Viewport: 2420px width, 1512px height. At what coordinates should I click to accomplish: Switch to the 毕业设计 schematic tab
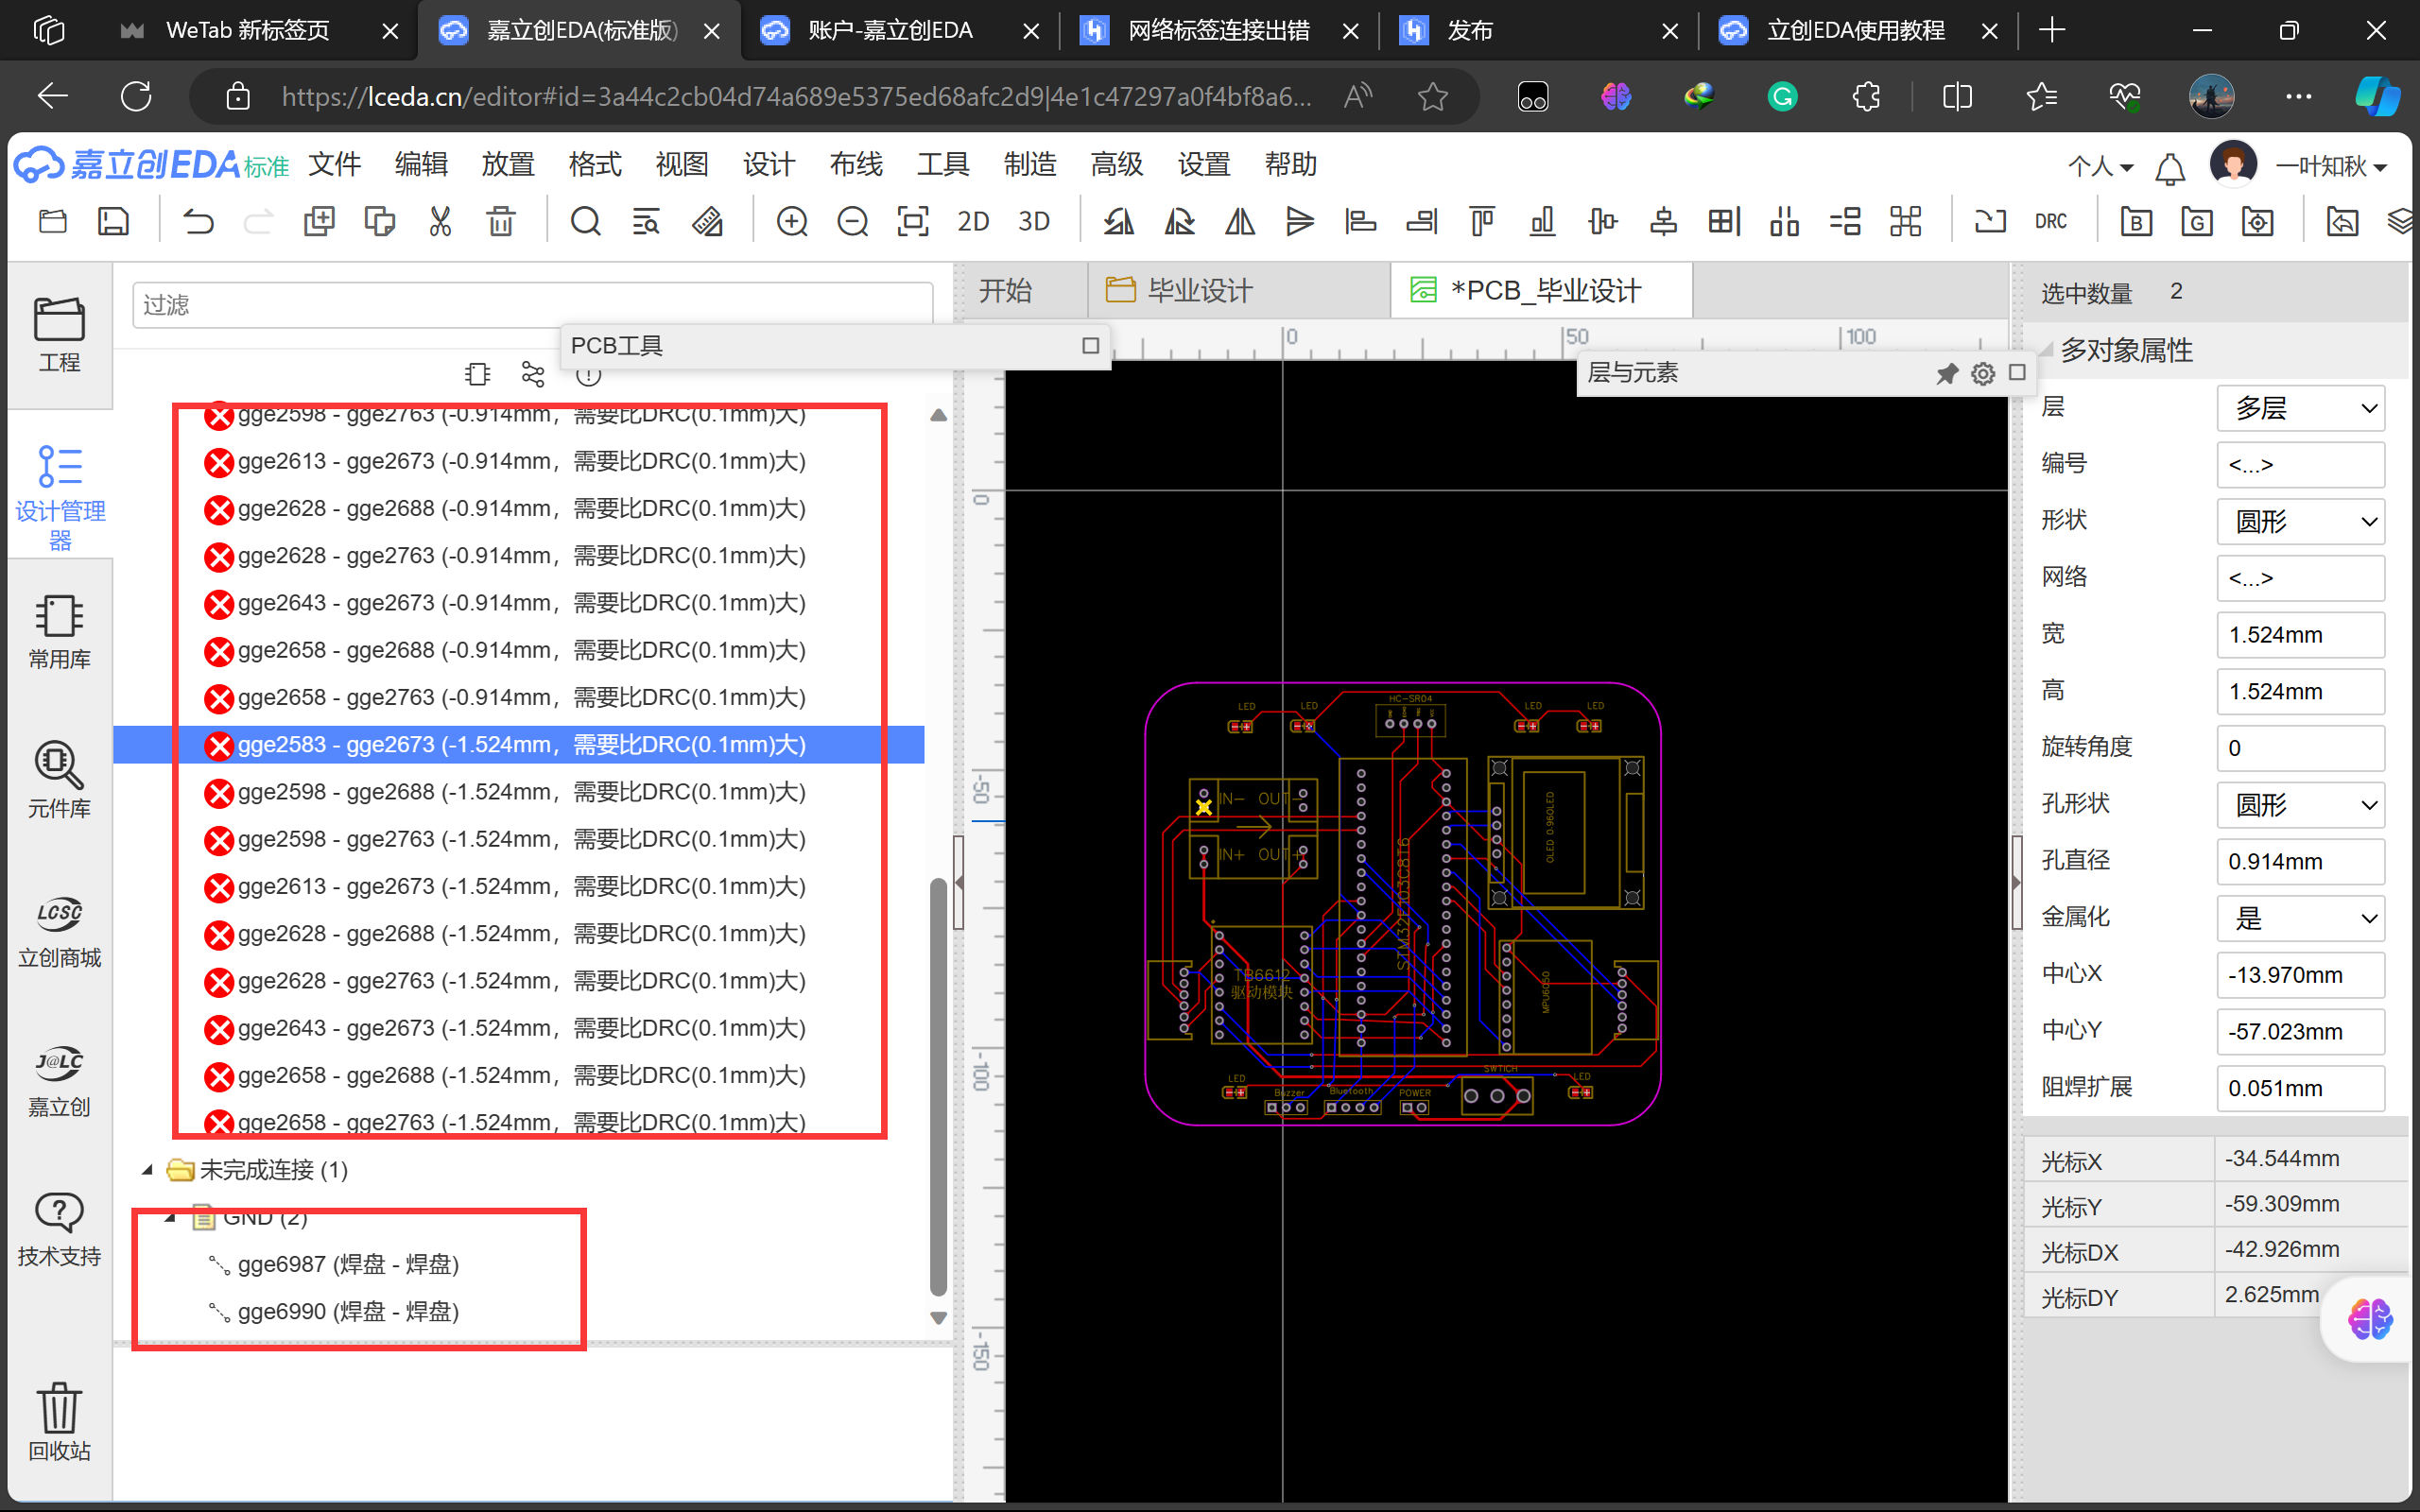[x=1198, y=291]
